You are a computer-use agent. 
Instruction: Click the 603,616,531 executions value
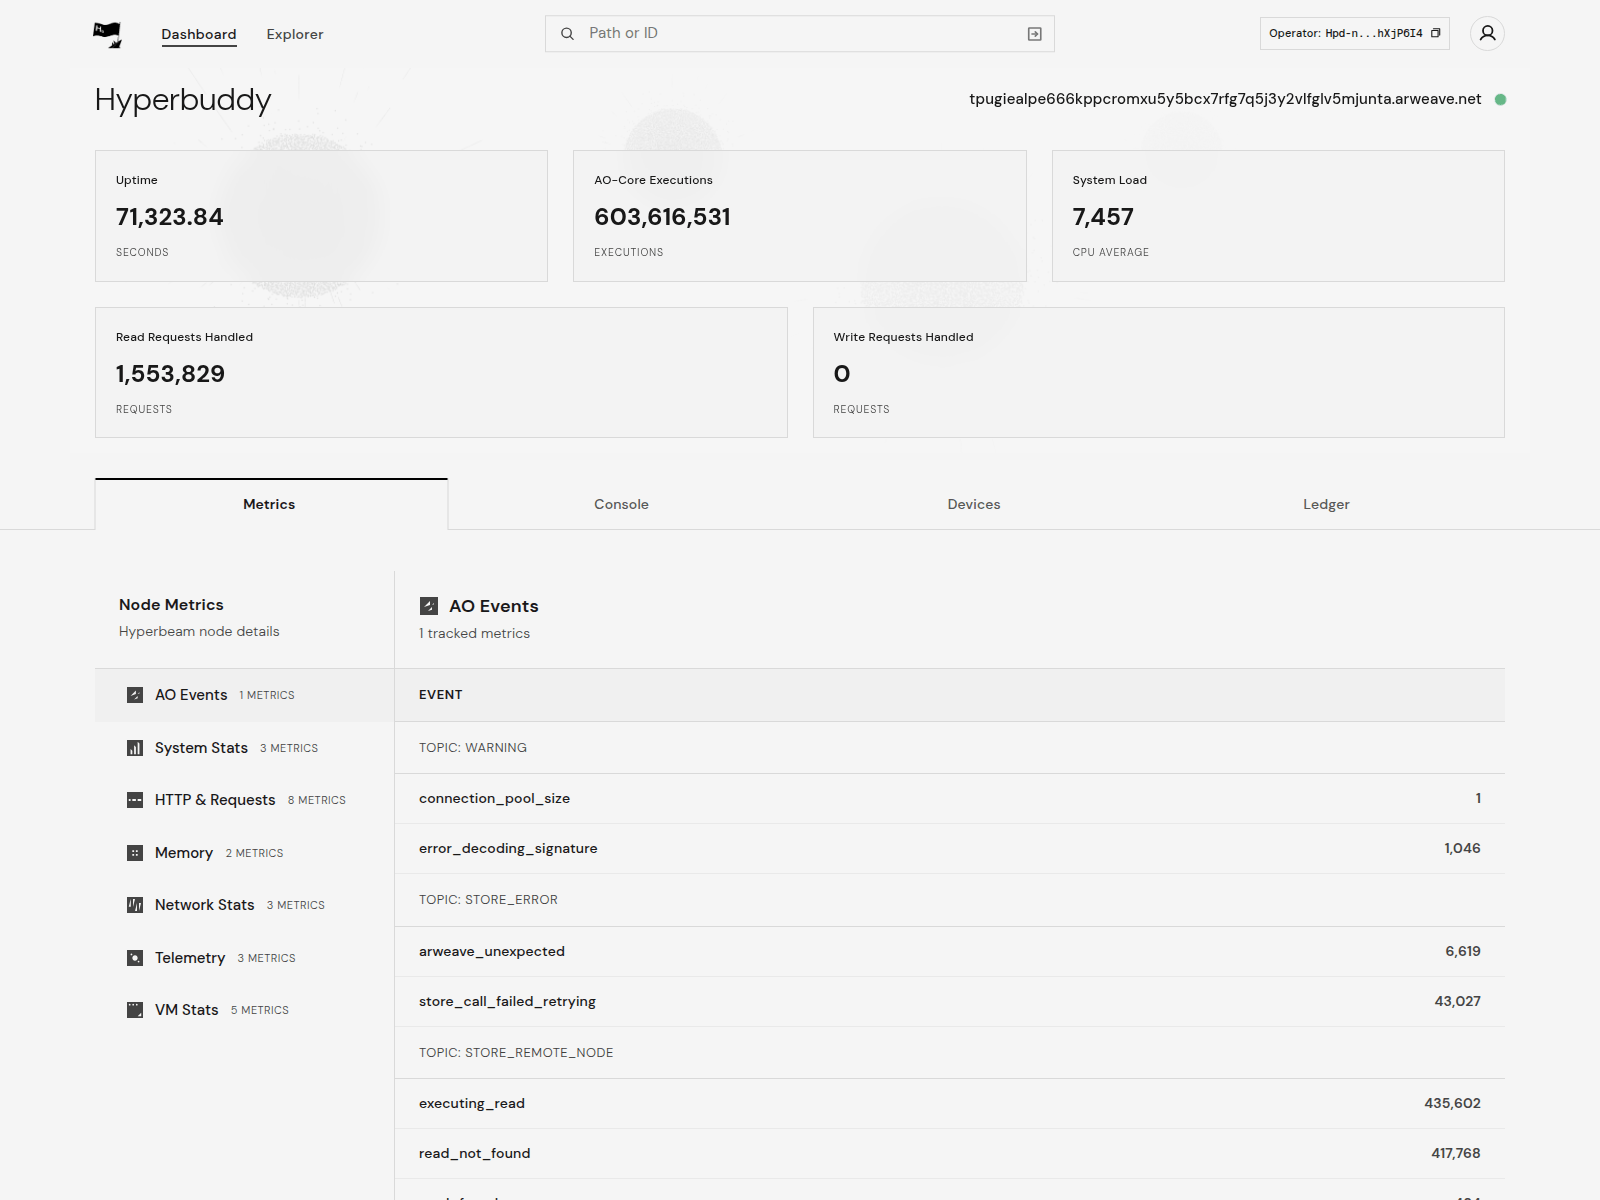pyautogui.click(x=662, y=217)
